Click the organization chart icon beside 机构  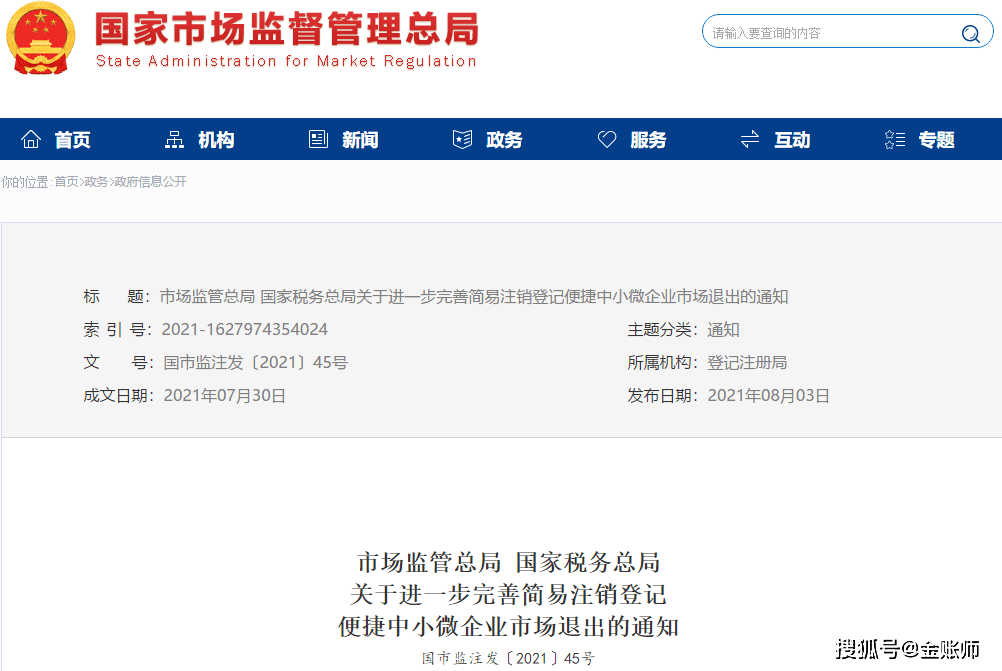coord(175,139)
